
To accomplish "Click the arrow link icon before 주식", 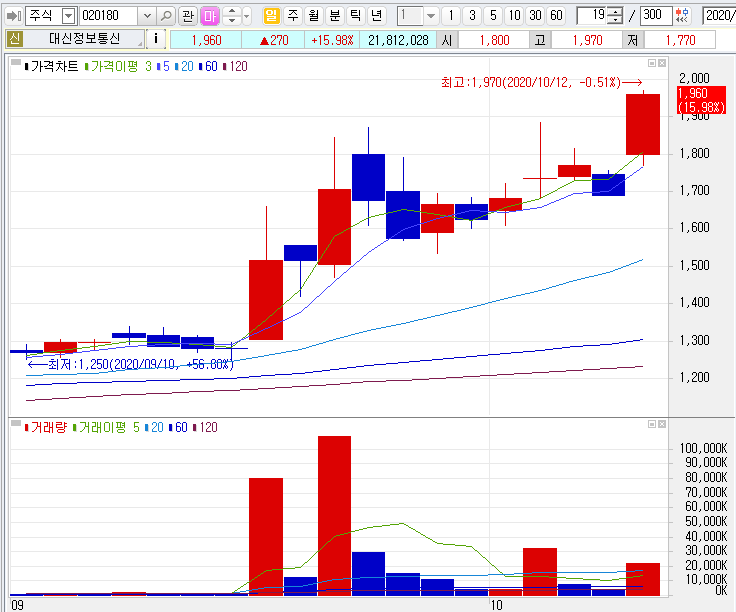I will pos(14,16).
